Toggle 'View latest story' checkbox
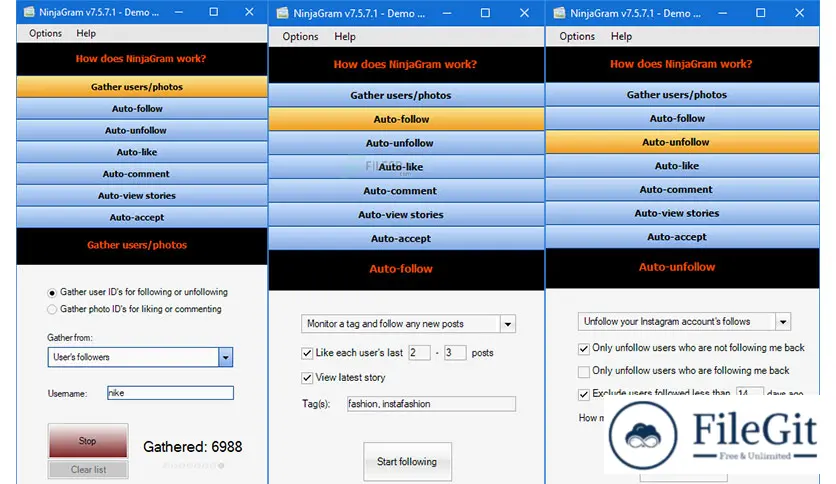Image resolution: width=836 pixels, height=484 pixels. tap(307, 377)
